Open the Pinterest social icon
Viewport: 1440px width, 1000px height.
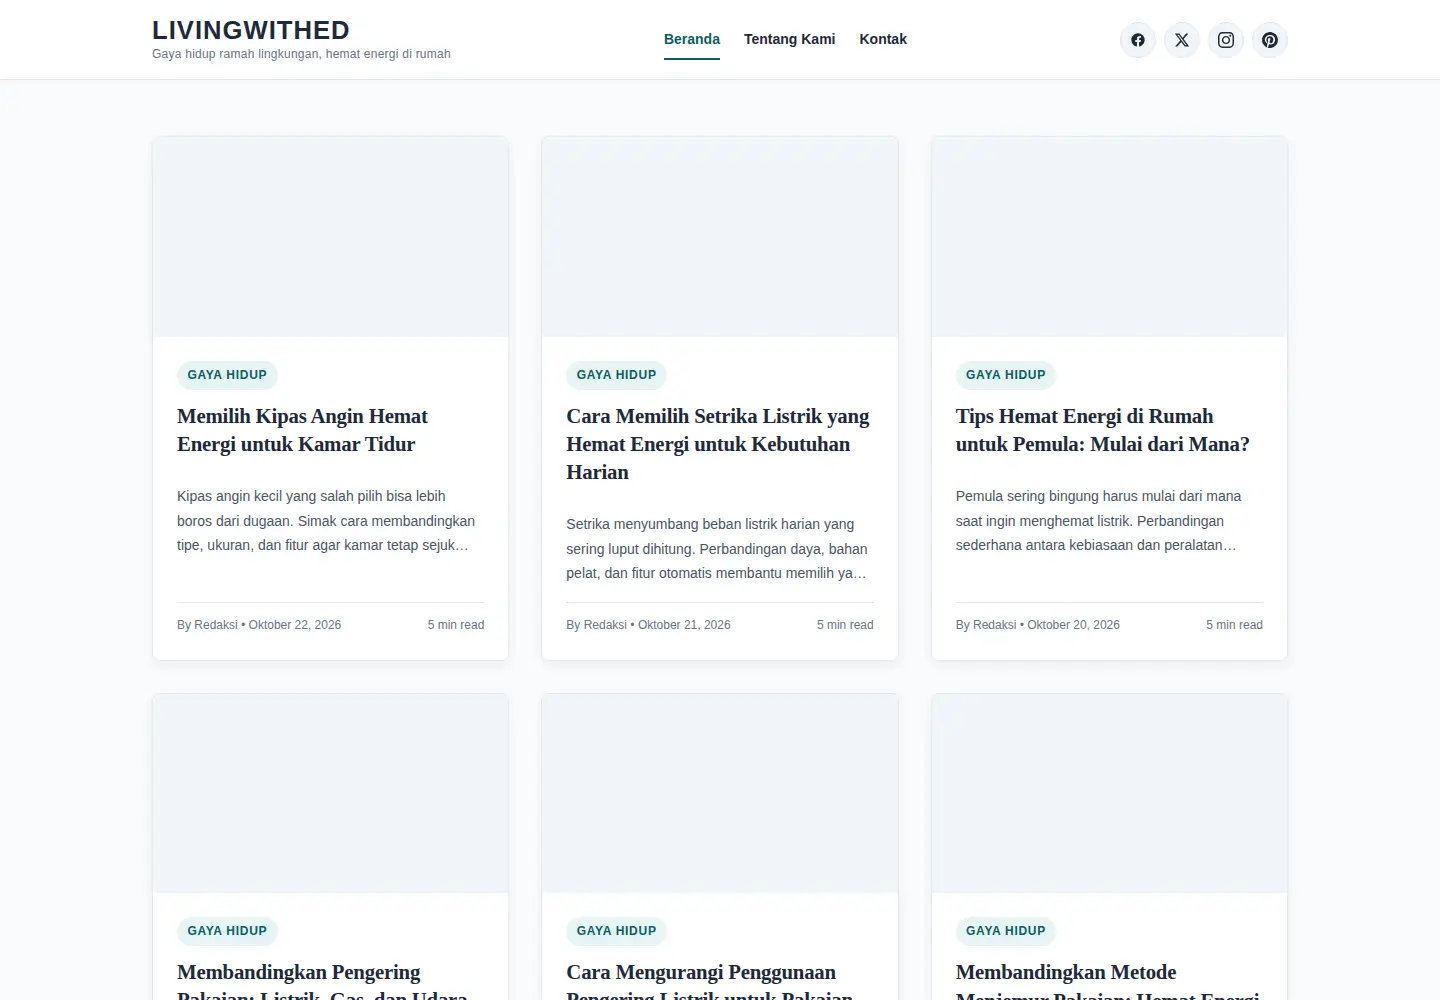(x=1270, y=40)
